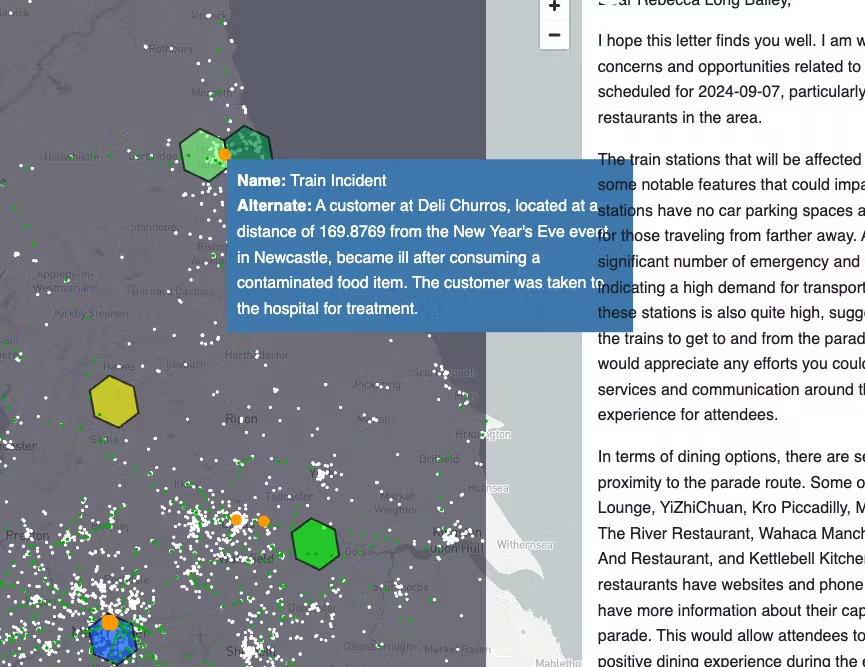
Task: Click the Train Incident tooltip title
Action: [312, 181]
